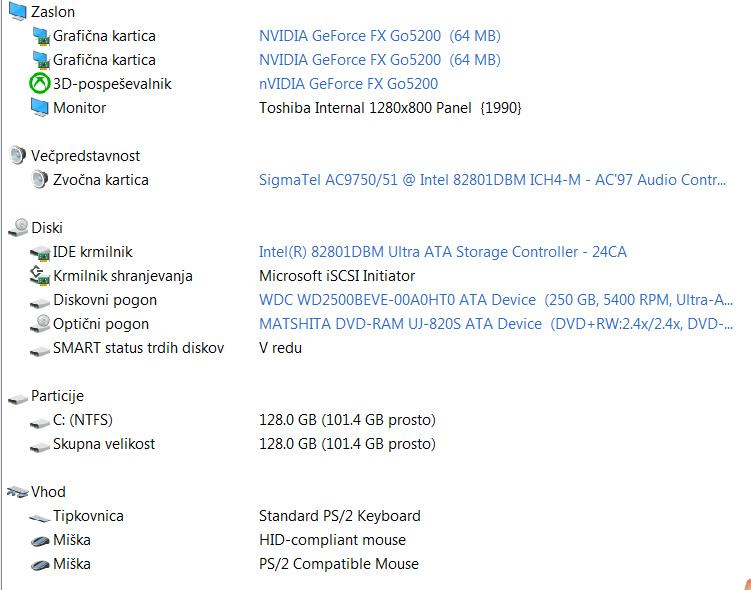This screenshot has height=590, width=751.
Task: Open the nVIDIA GeForce FX Go5200 accelerator link
Action: coord(348,84)
